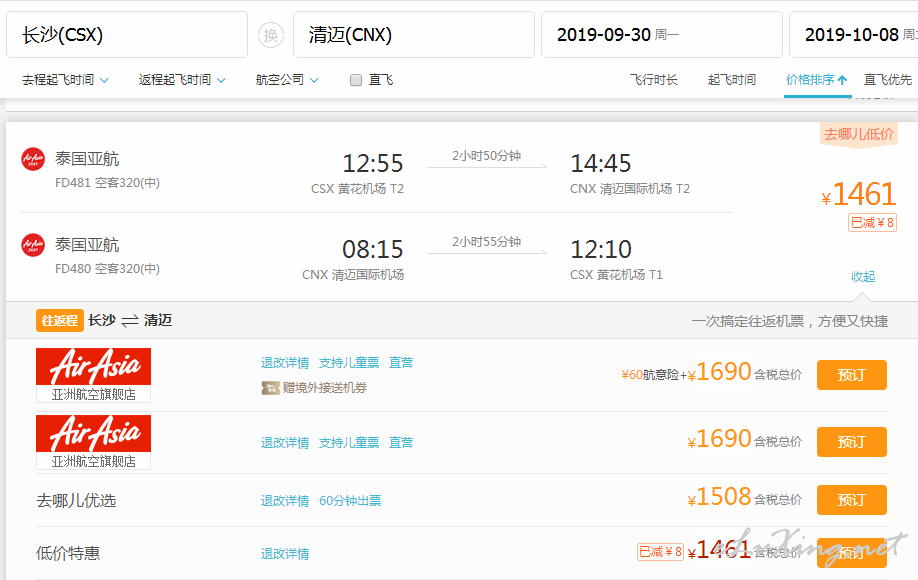Open return date 2019-10-08 field

click(x=854, y=35)
